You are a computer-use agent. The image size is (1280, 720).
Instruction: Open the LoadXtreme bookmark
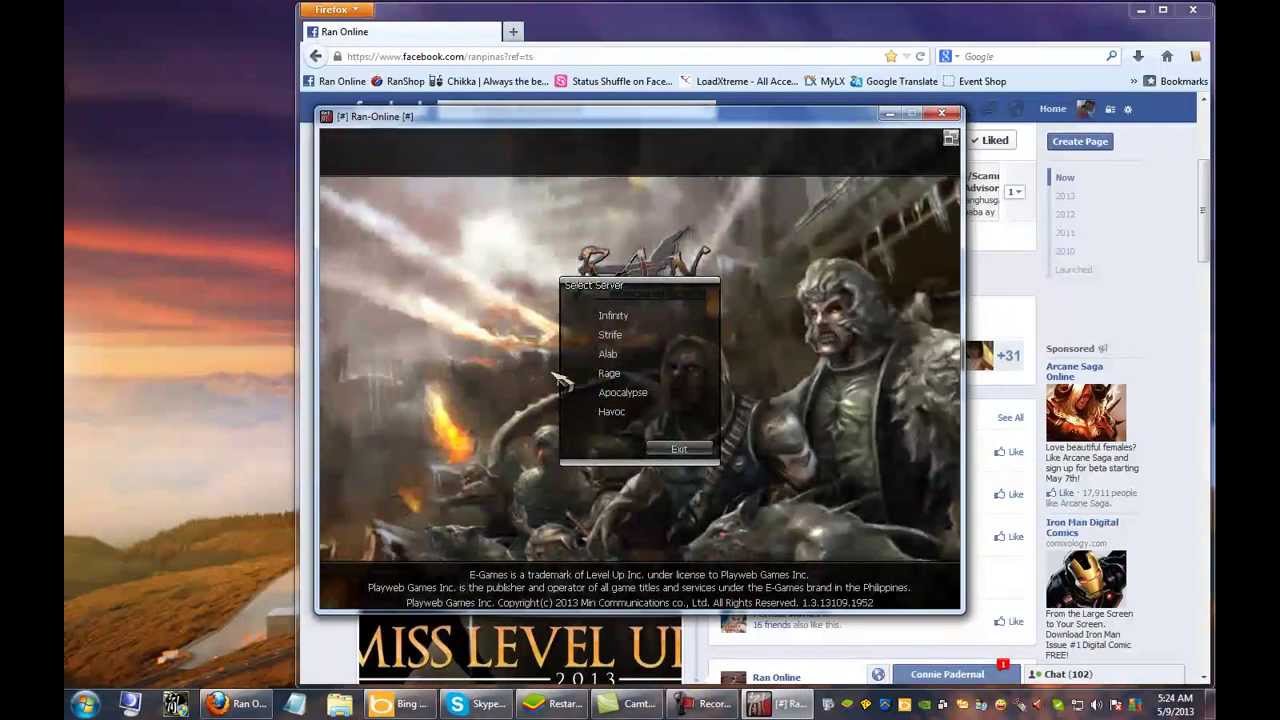pyautogui.click(x=738, y=82)
